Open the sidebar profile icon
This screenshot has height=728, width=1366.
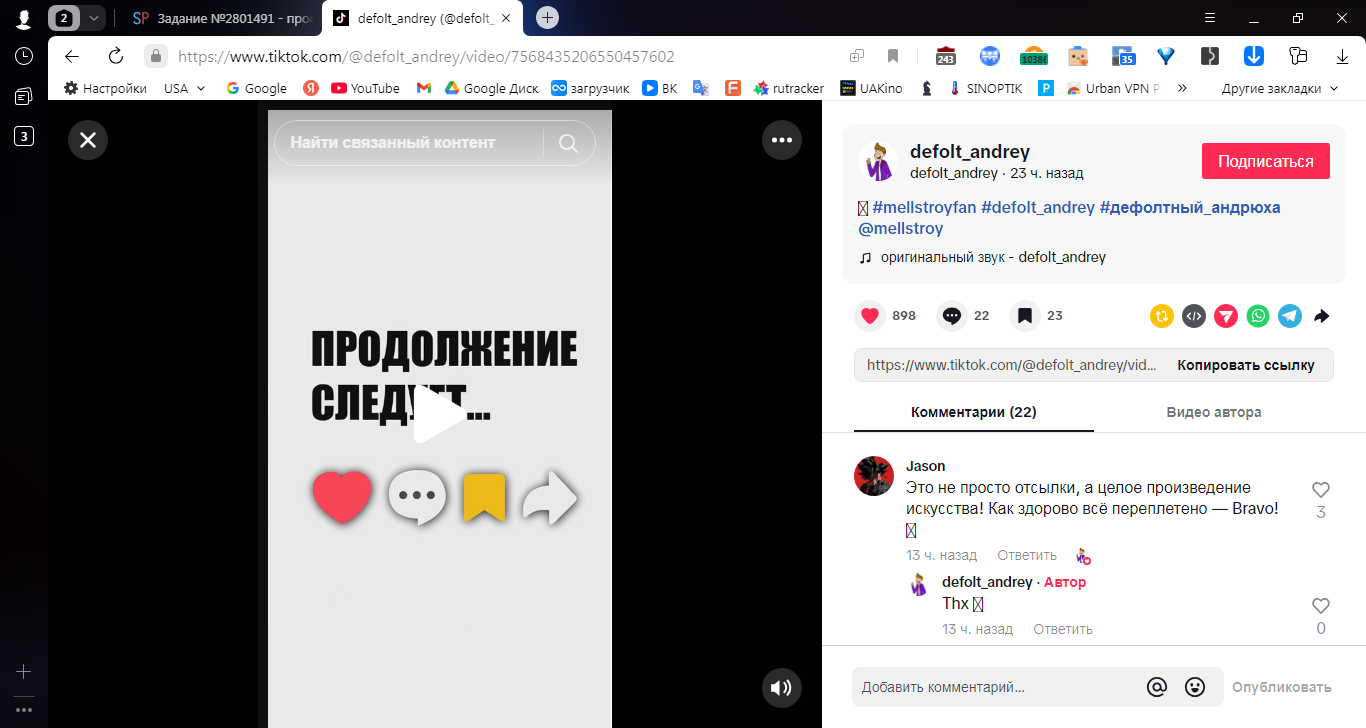[24, 17]
